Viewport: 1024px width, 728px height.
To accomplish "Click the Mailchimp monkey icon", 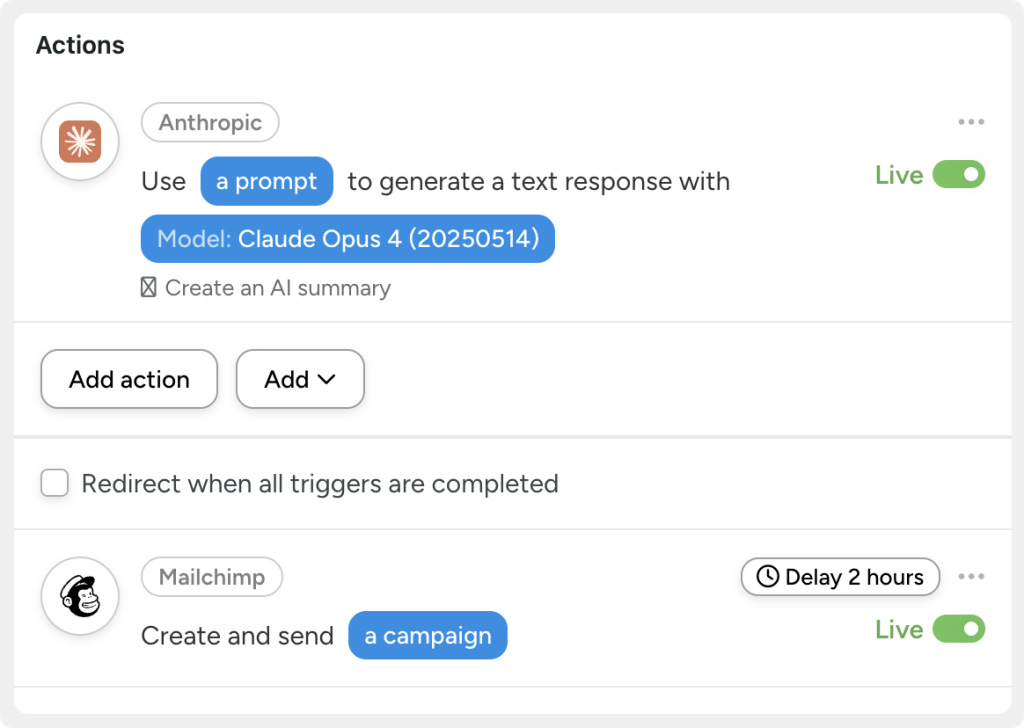I will click(x=80, y=595).
